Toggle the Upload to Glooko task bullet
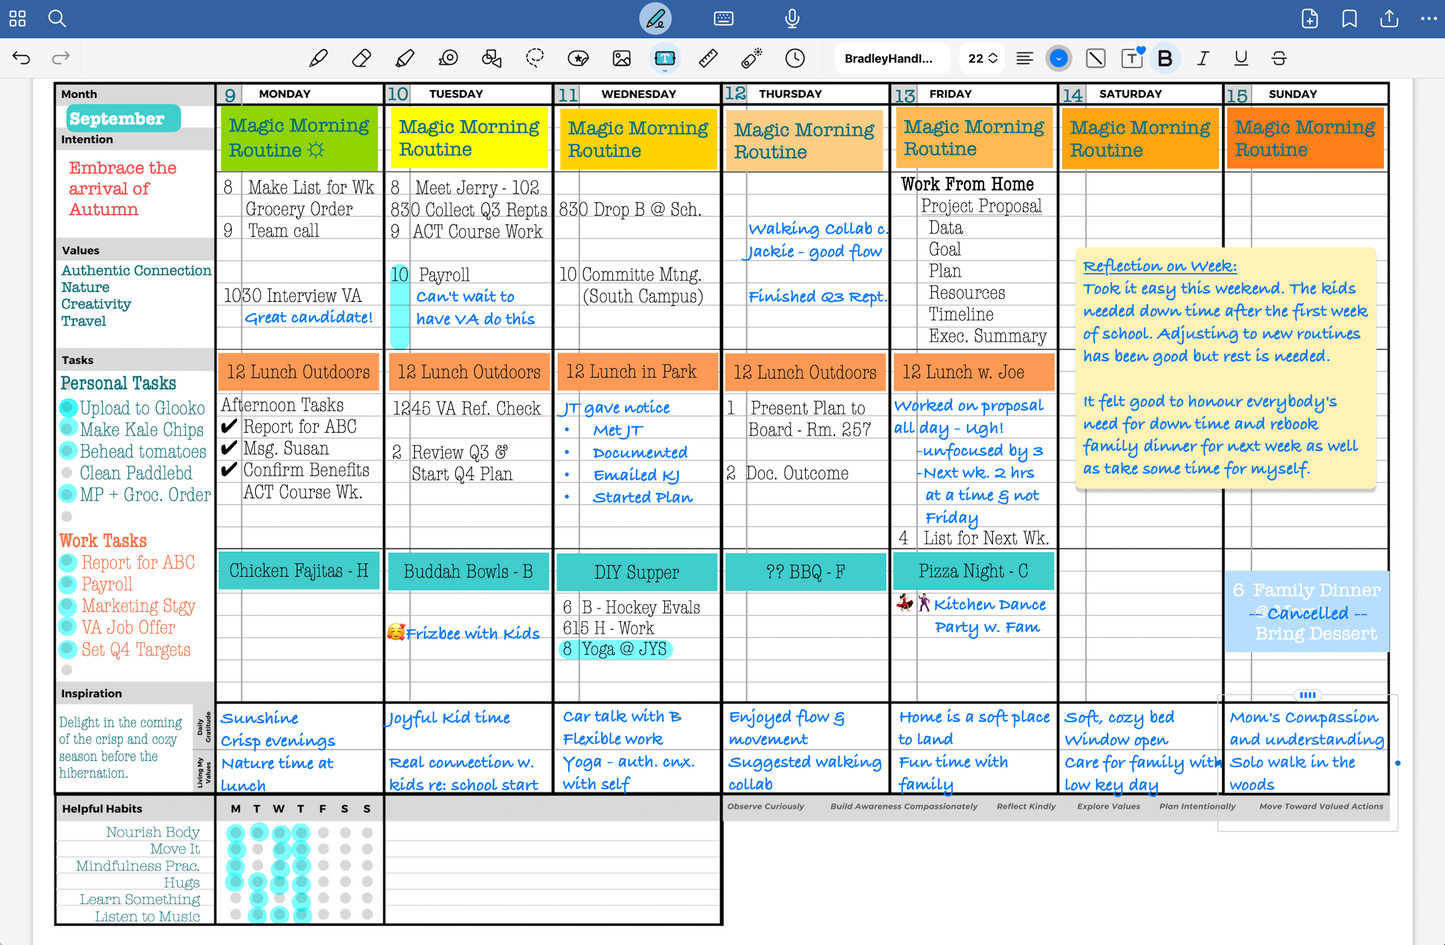The height and width of the screenshot is (945, 1445). coord(68,408)
